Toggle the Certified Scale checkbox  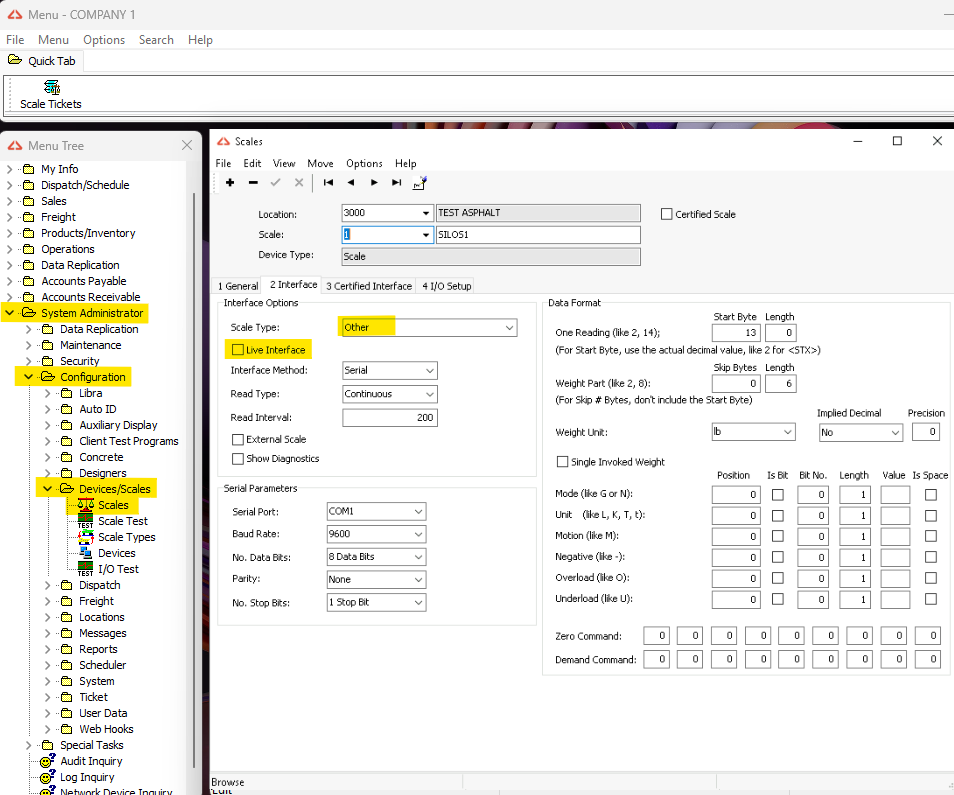click(x=667, y=214)
